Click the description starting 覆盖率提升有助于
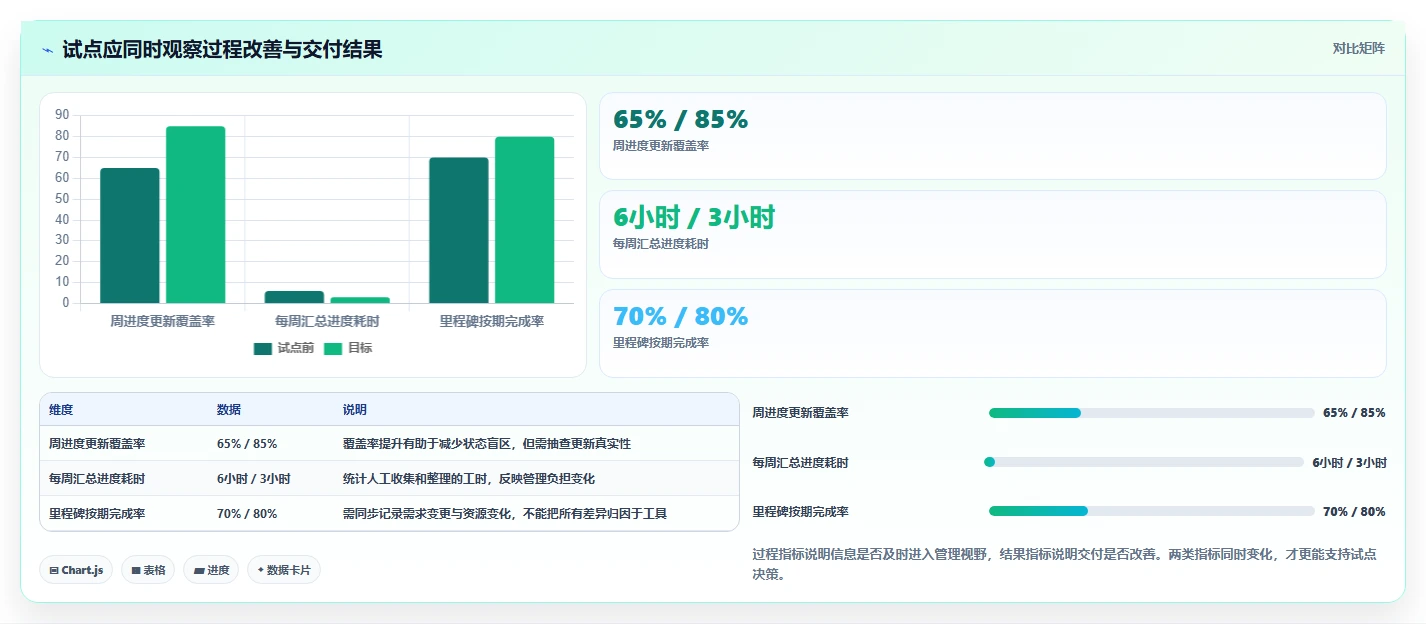The height and width of the screenshot is (624, 1426). (x=487, y=444)
